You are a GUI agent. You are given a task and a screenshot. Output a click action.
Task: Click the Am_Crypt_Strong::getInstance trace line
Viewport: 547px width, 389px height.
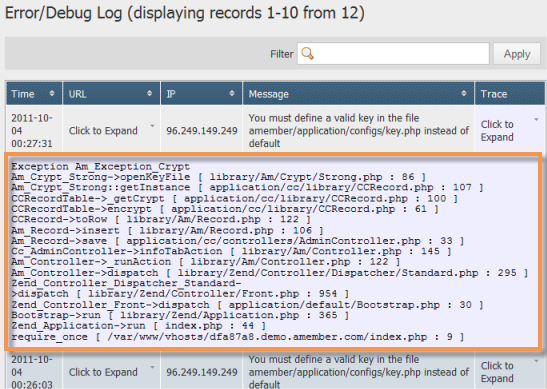click(x=247, y=187)
